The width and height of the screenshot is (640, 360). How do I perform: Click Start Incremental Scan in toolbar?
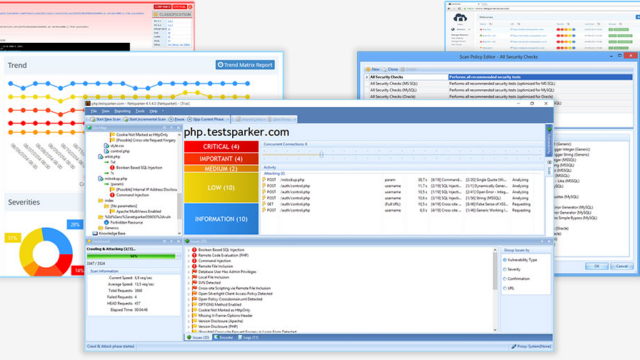tap(144, 119)
